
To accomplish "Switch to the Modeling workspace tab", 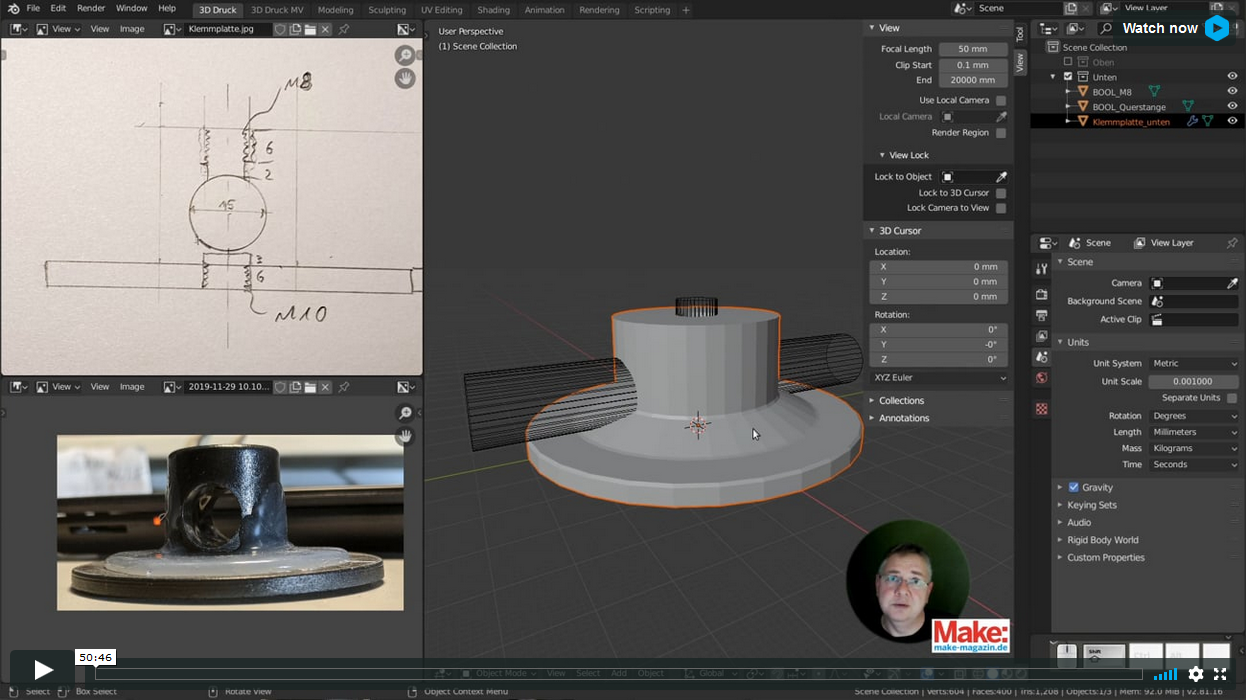I will (x=335, y=10).
